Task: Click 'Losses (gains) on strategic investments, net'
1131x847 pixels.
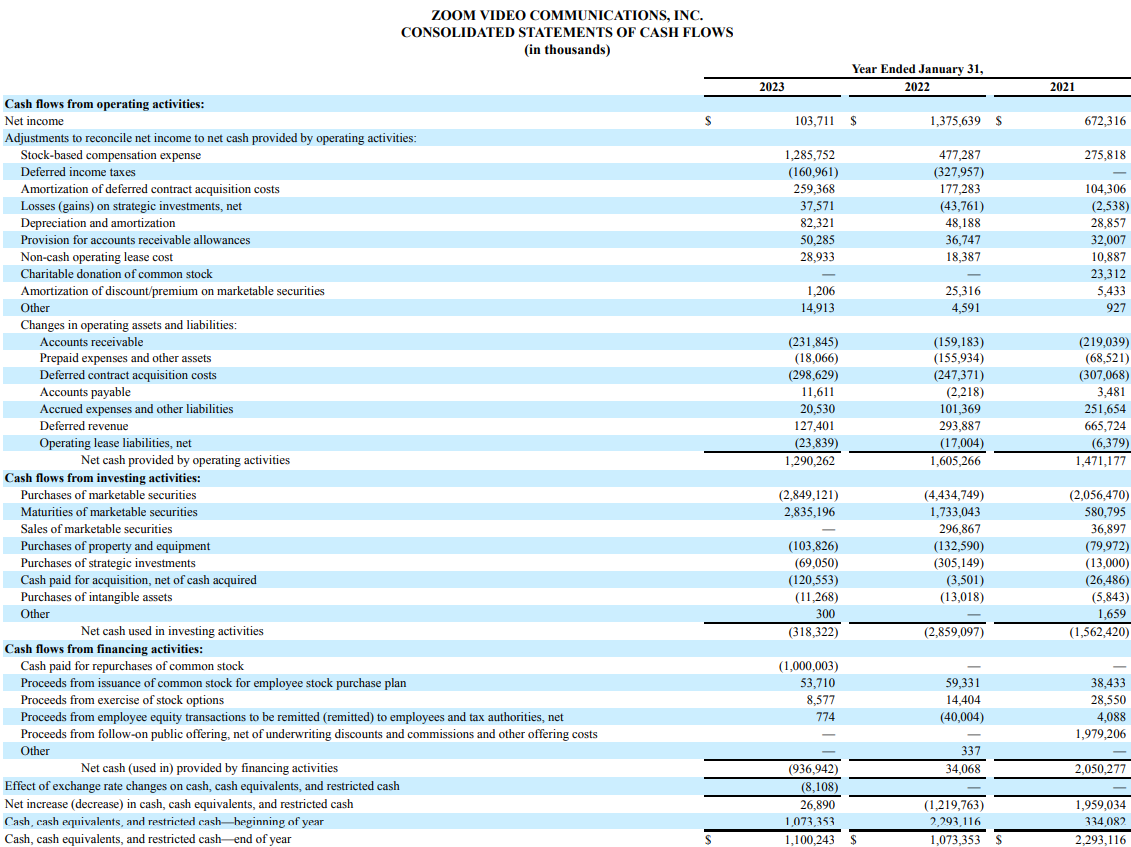Action: [x=131, y=206]
